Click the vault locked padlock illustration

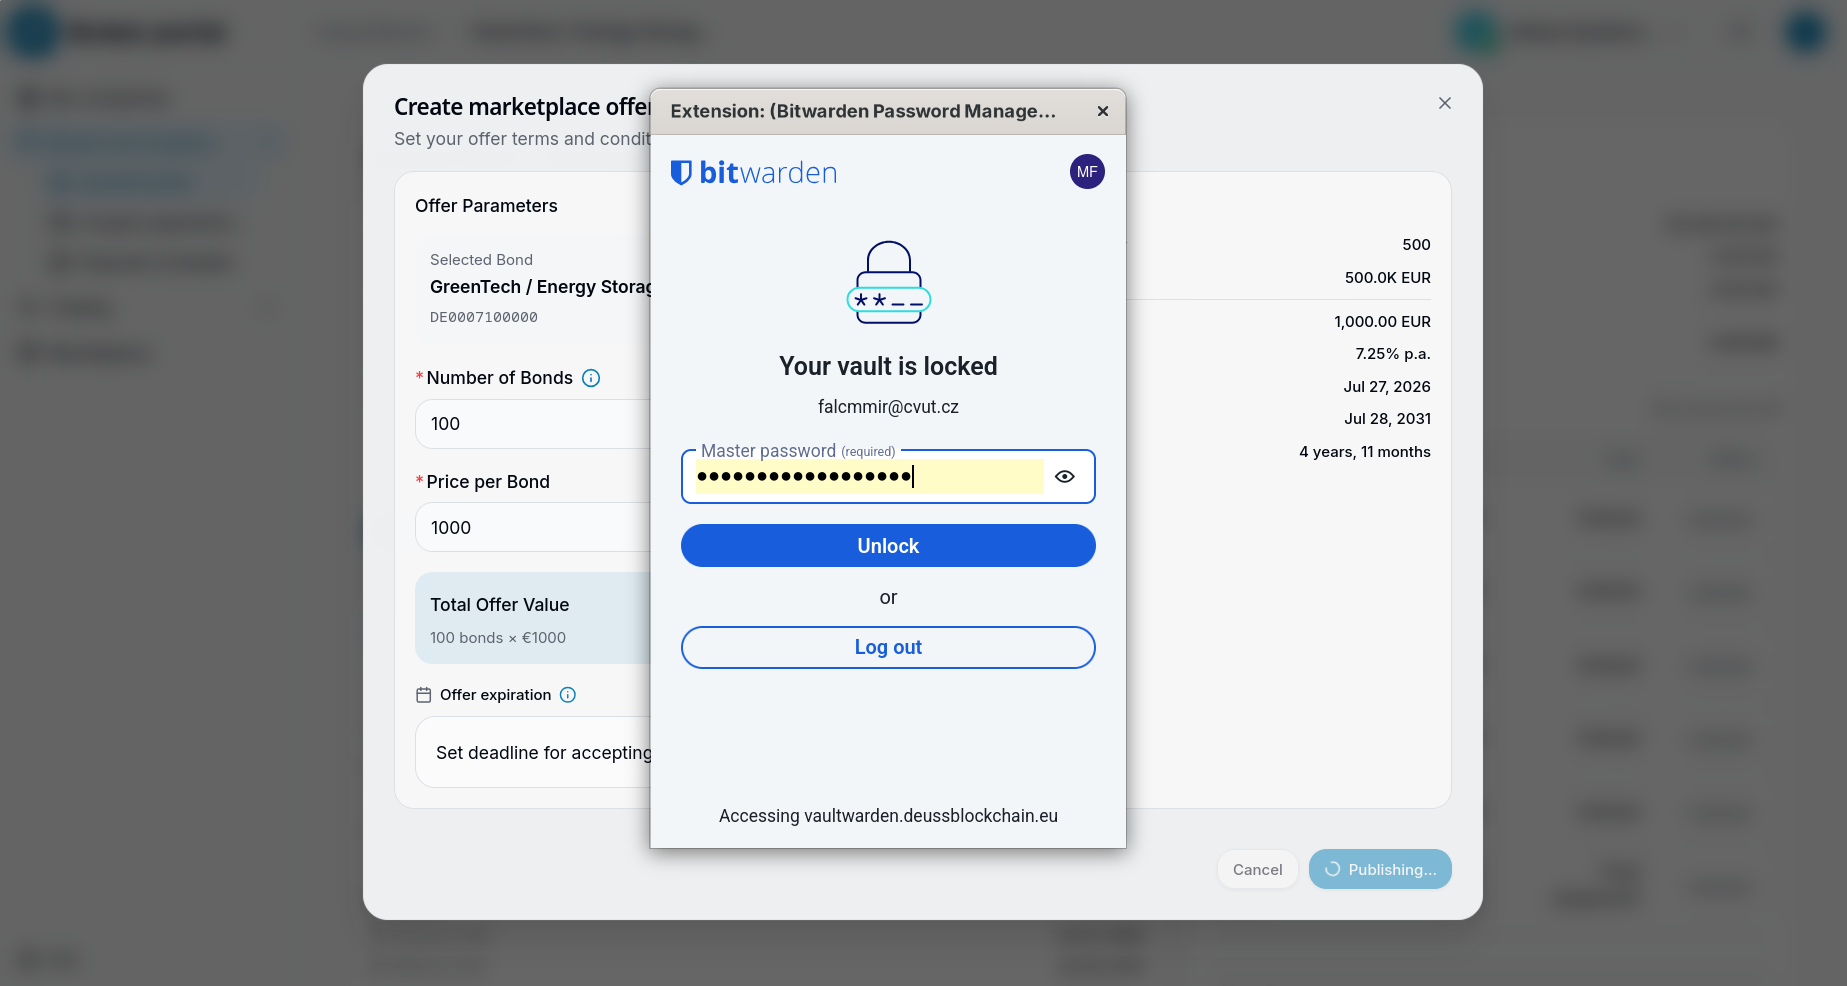(889, 282)
